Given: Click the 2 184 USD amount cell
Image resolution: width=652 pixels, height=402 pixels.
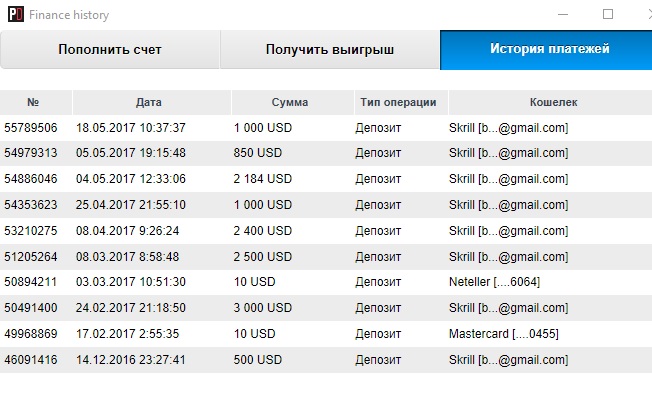Looking at the screenshot, I should [x=263, y=179].
